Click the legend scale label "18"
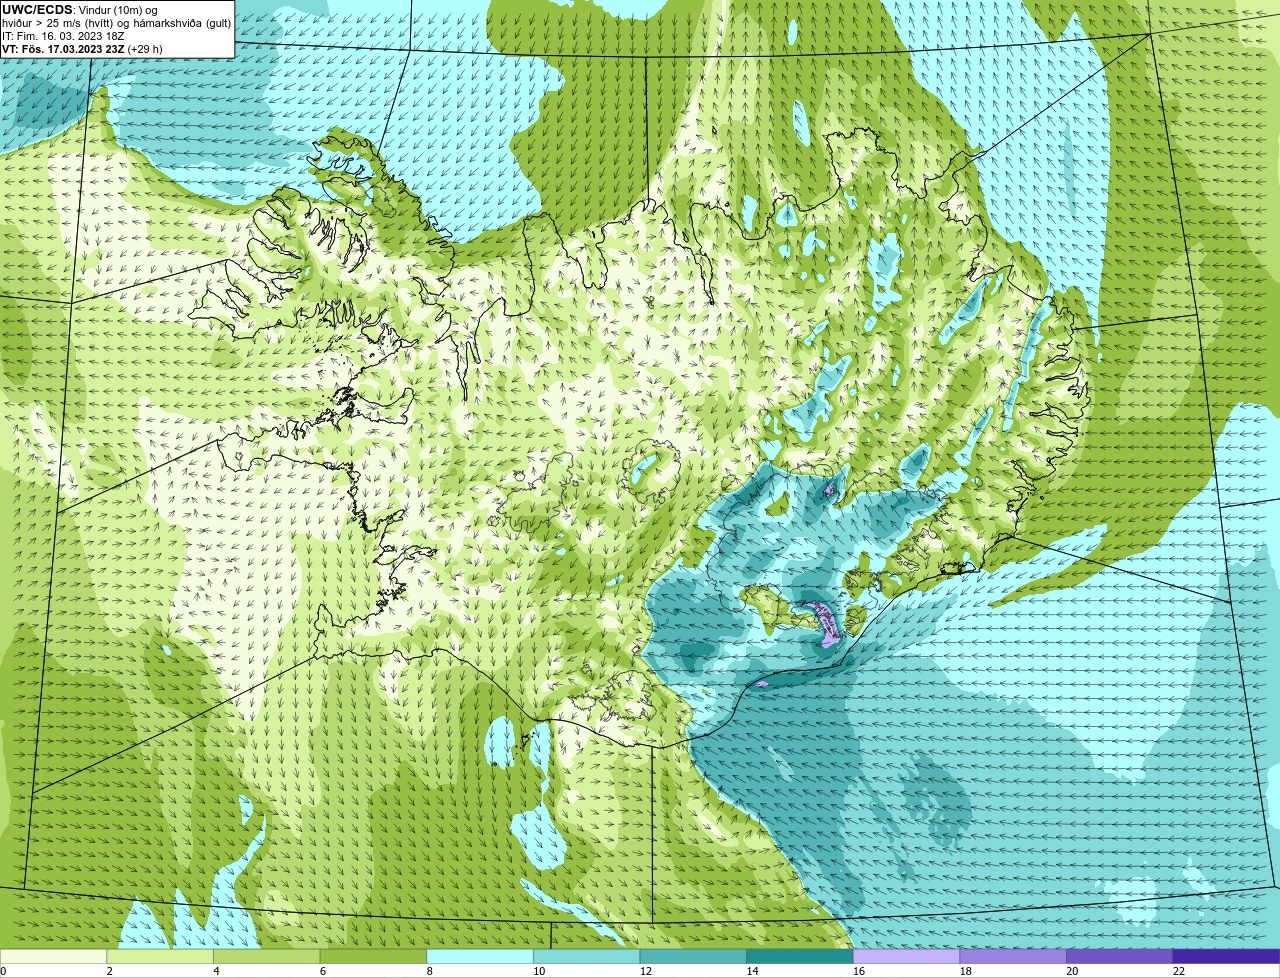 click(966, 971)
